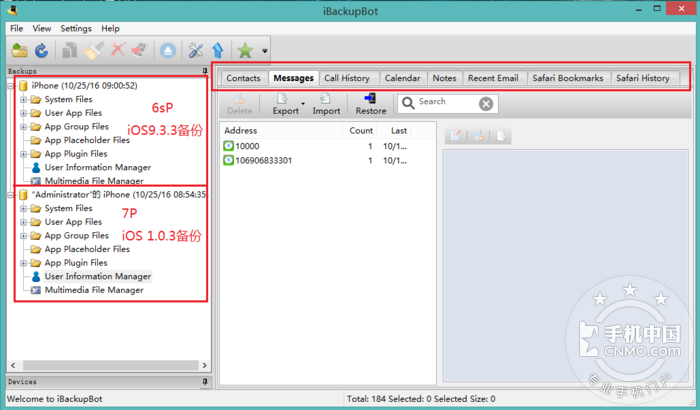Expand System Files under first iPhone backup
The width and height of the screenshot is (700, 410).
click(x=23, y=99)
